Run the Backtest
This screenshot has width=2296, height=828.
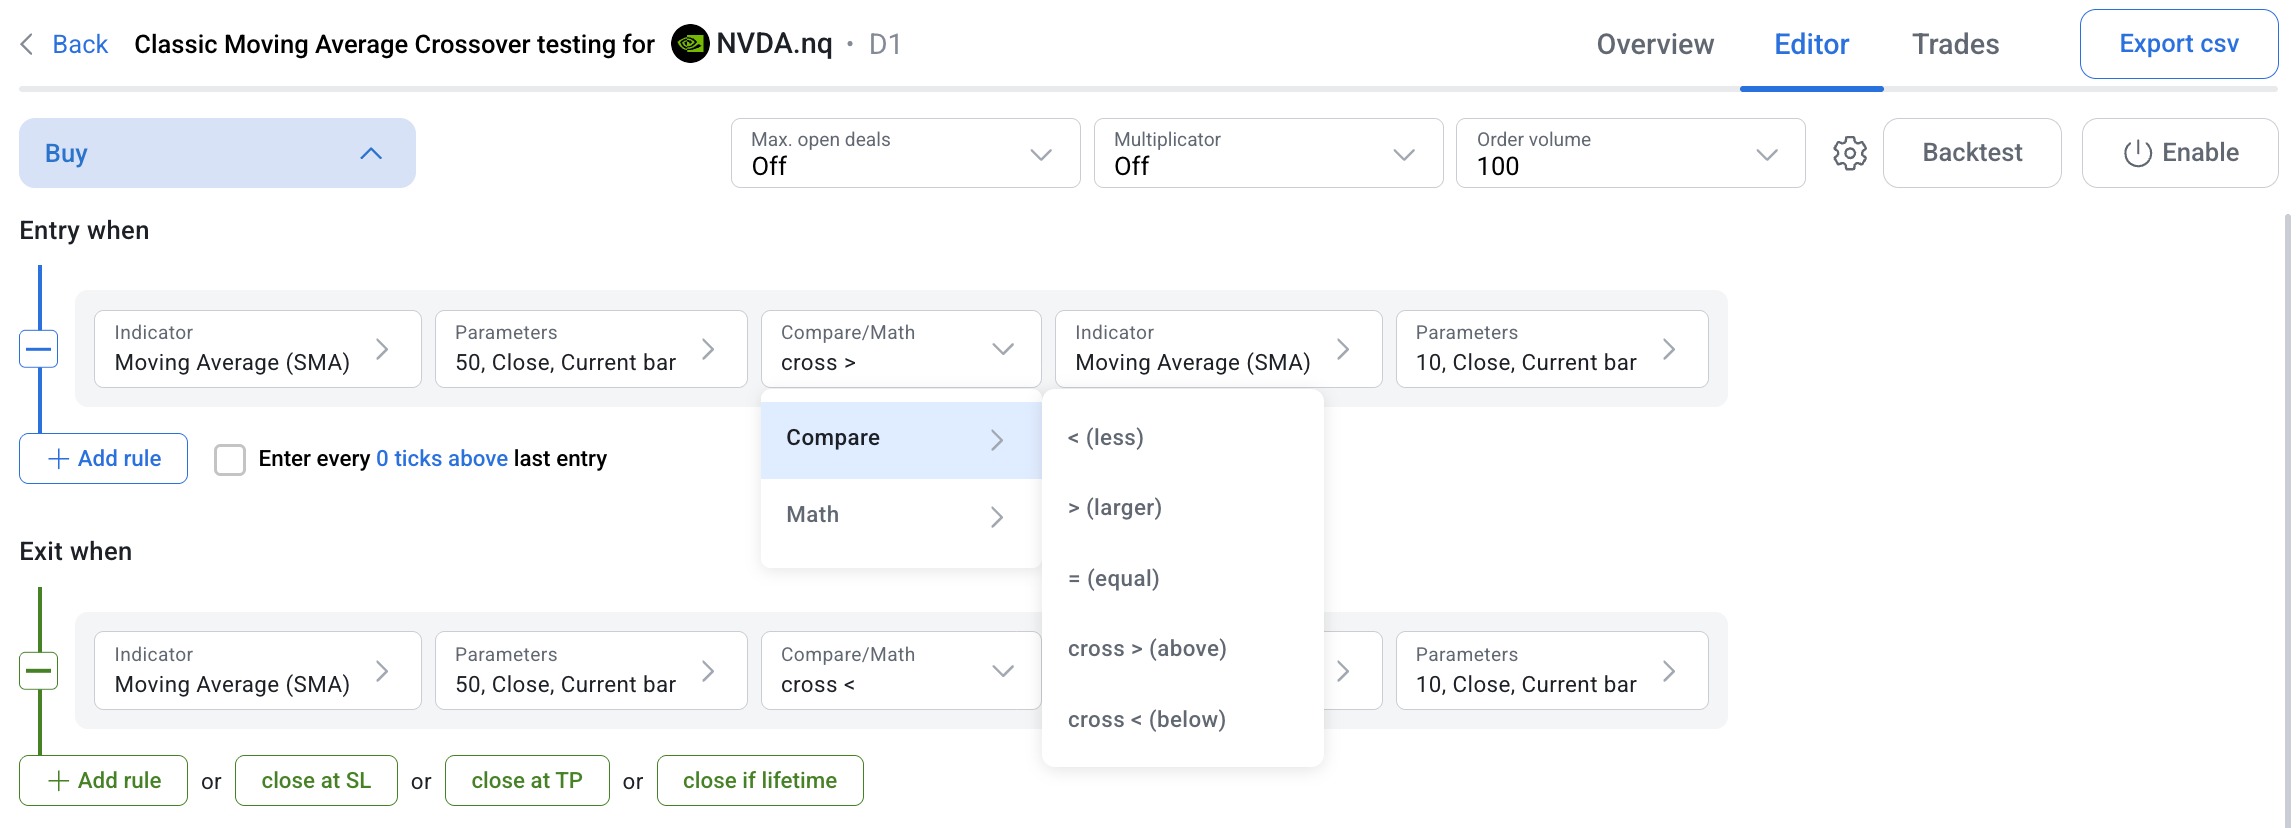click(1971, 153)
